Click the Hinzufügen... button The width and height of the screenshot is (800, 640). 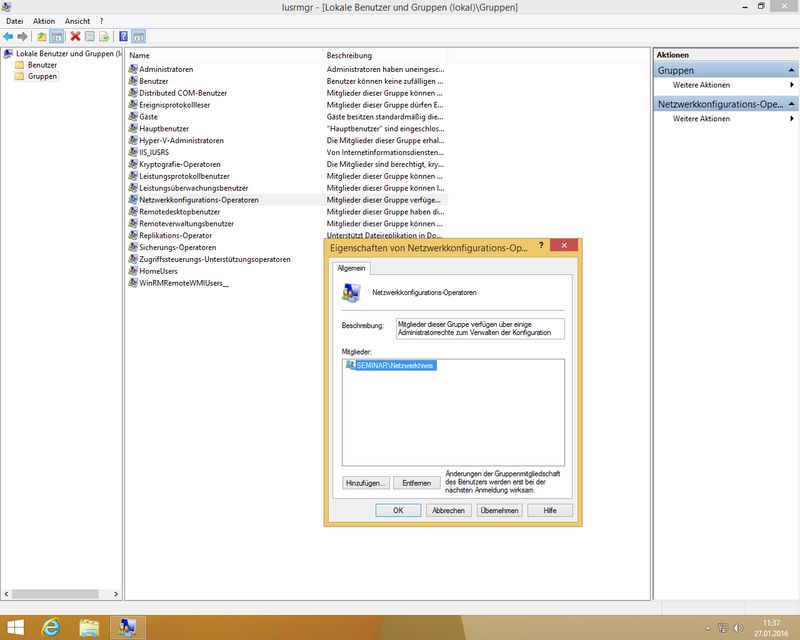[365, 482]
